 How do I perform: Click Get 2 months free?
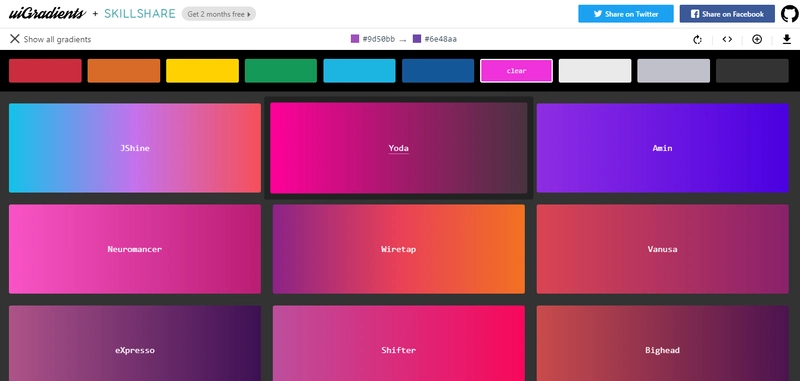click(218, 14)
